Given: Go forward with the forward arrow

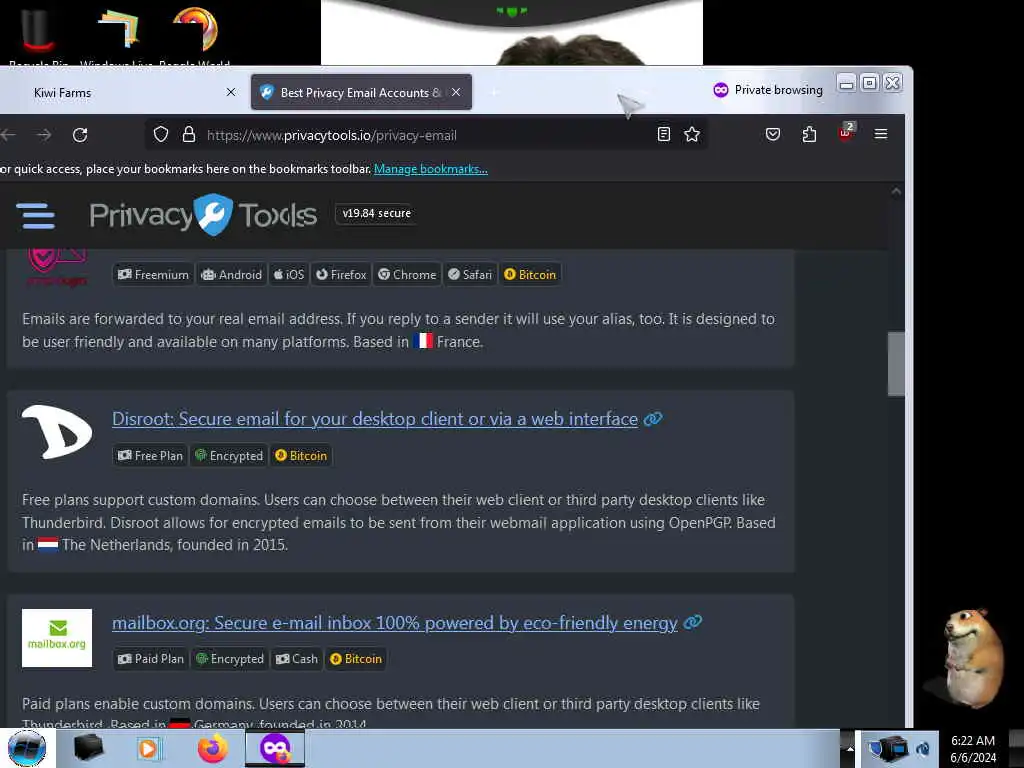Looking at the screenshot, I should click(x=44, y=135).
